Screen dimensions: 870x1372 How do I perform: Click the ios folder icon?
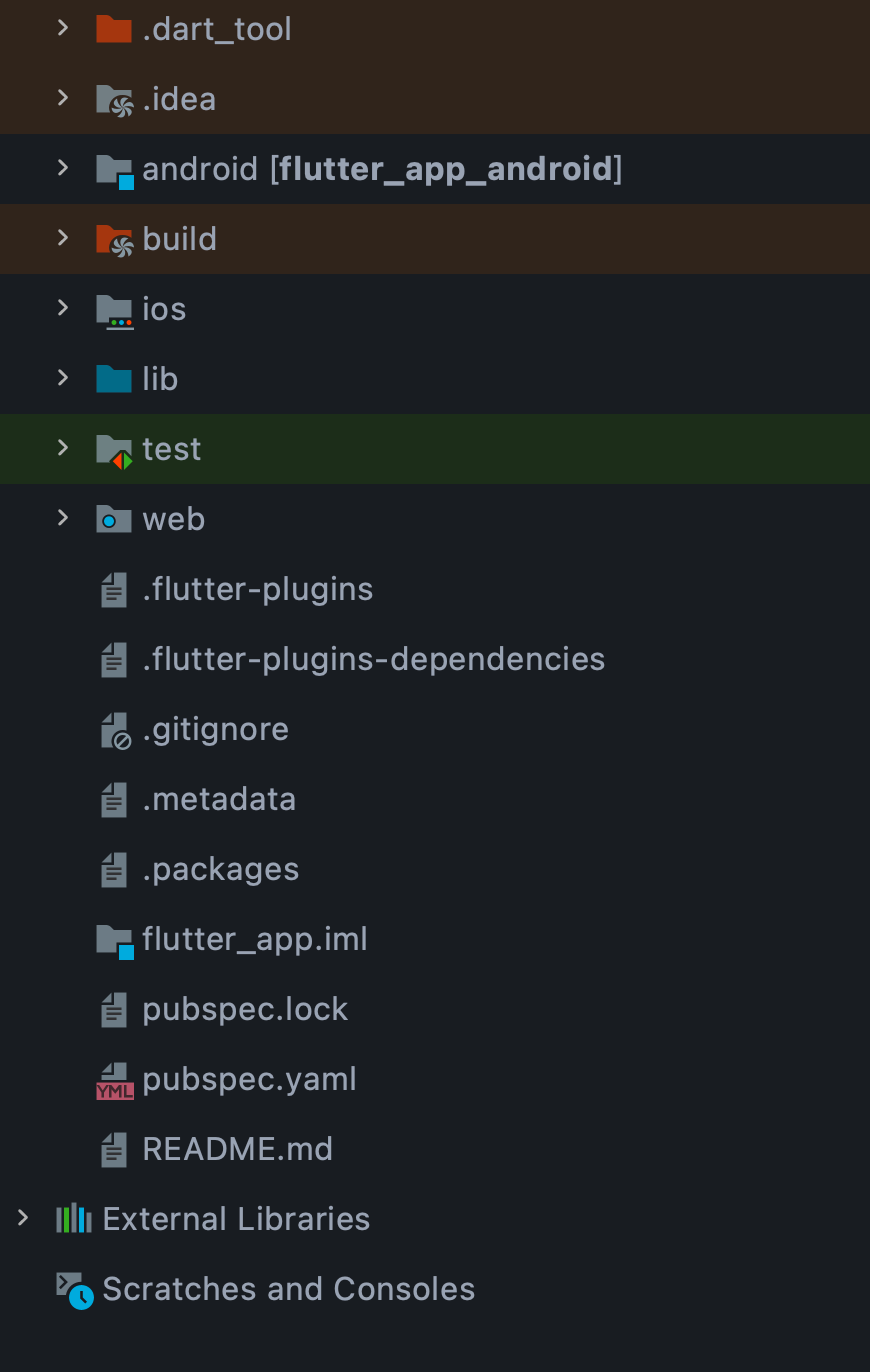114,310
